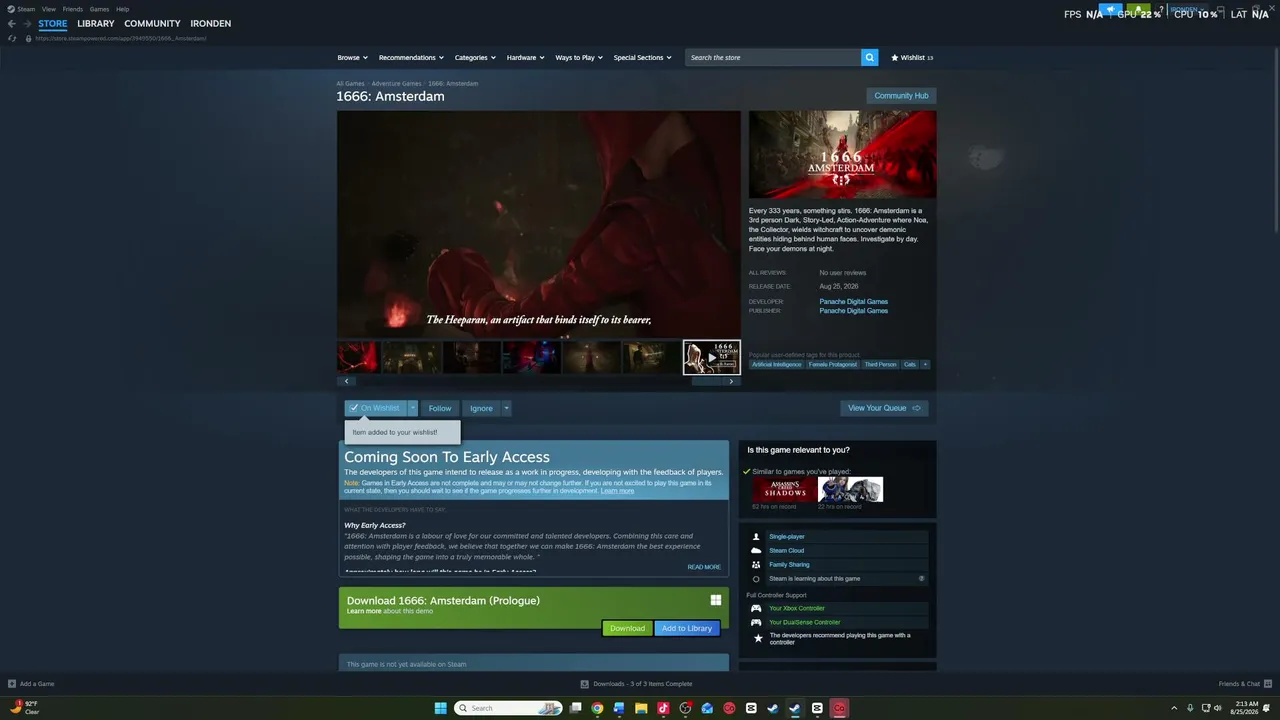1280x720 pixels.
Task: Click the Adventure Games breadcrumb
Action: (x=396, y=83)
